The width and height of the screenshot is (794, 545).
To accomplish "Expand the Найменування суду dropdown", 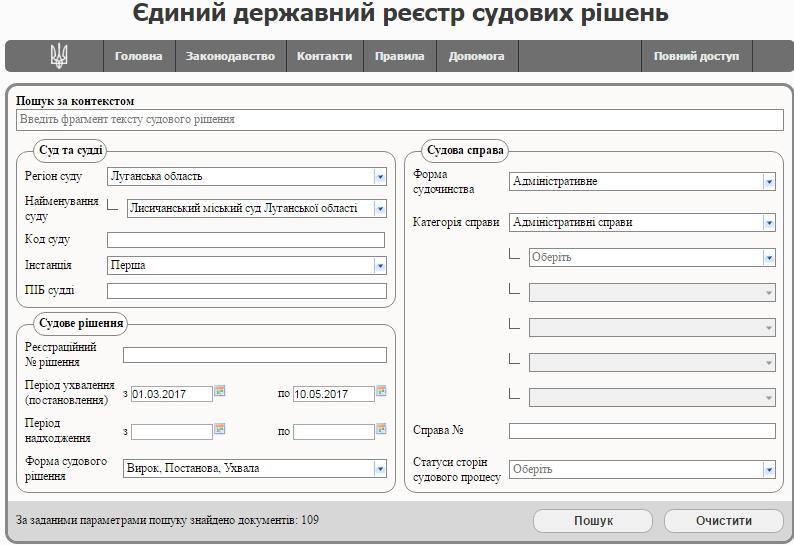I will coord(380,209).
